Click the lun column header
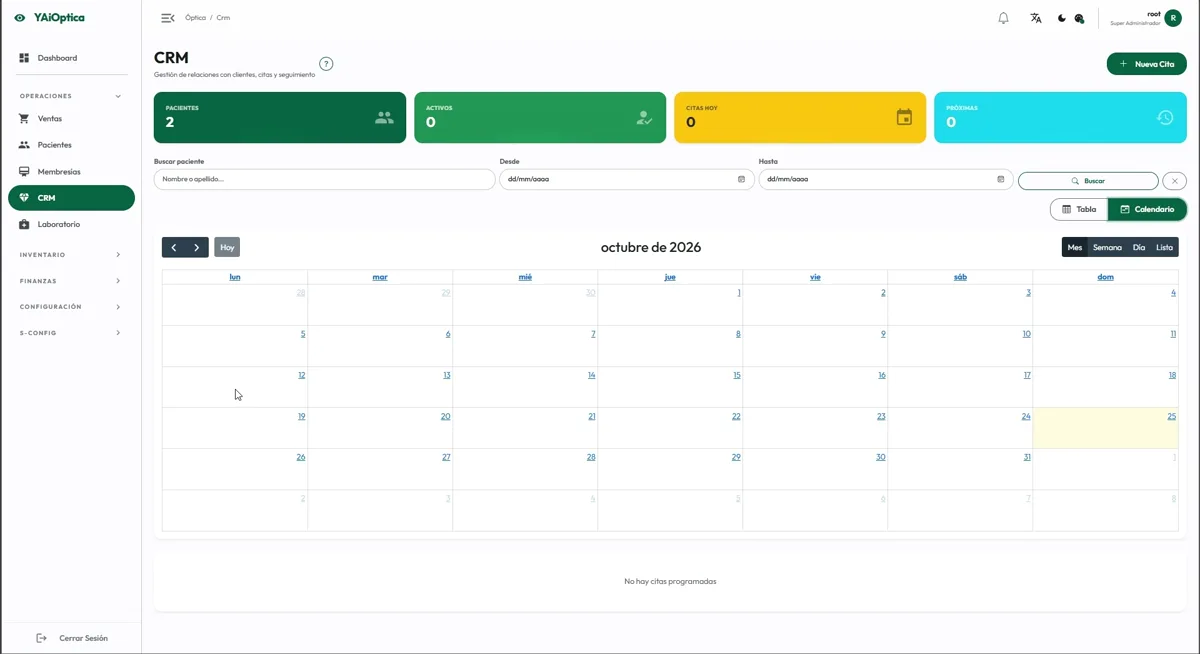Viewport: 1200px width, 654px height. [235, 277]
